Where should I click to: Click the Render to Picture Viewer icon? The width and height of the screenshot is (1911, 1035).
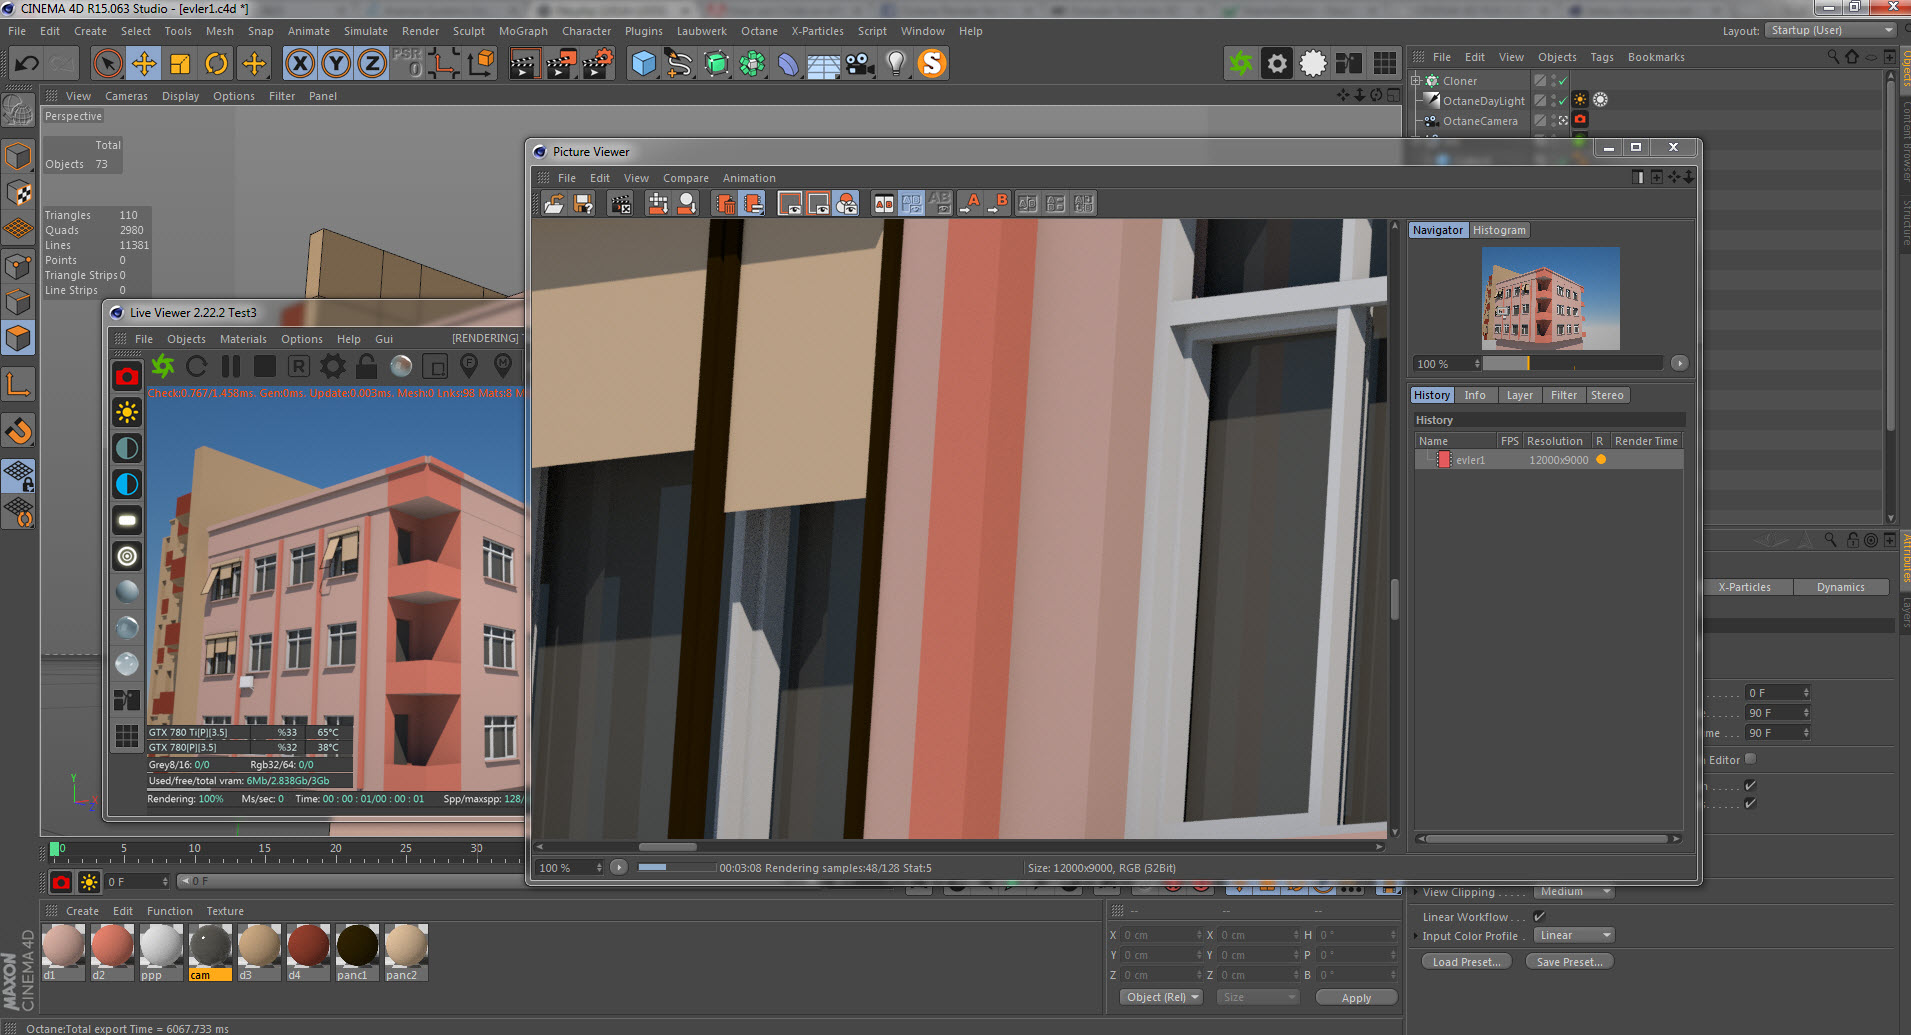click(x=560, y=64)
